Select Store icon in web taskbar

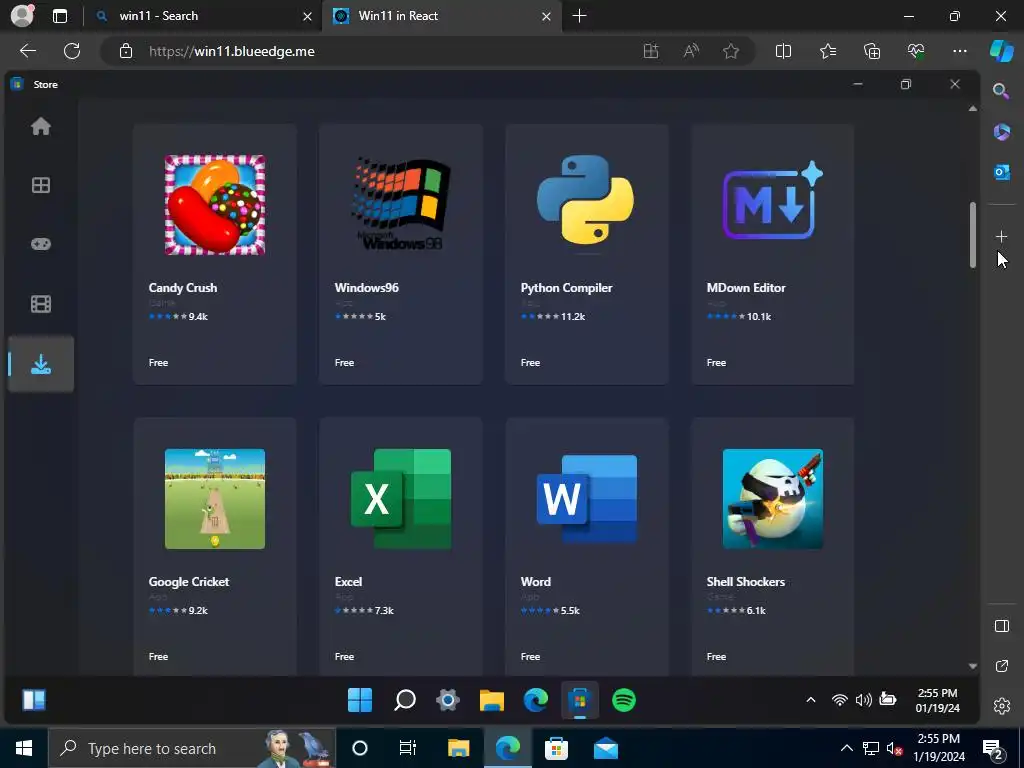pyautogui.click(x=579, y=700)
